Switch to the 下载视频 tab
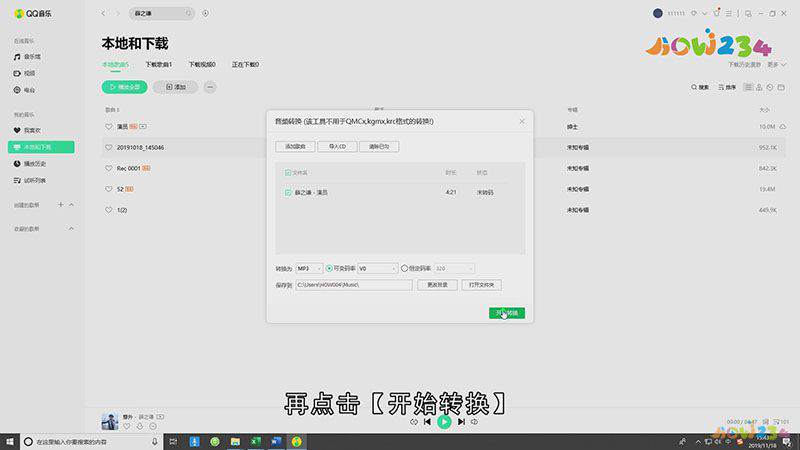 pos(202,65)
